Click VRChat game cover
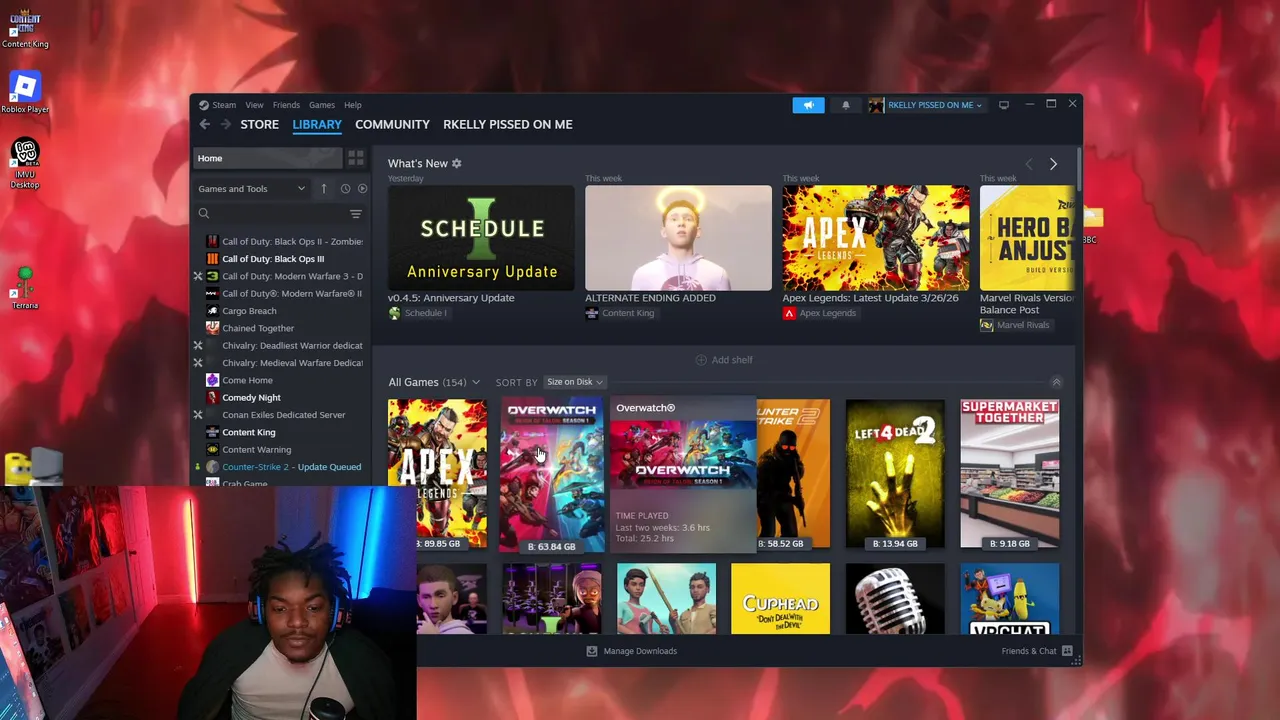 pyautogui.click(x=1010, y=598)
